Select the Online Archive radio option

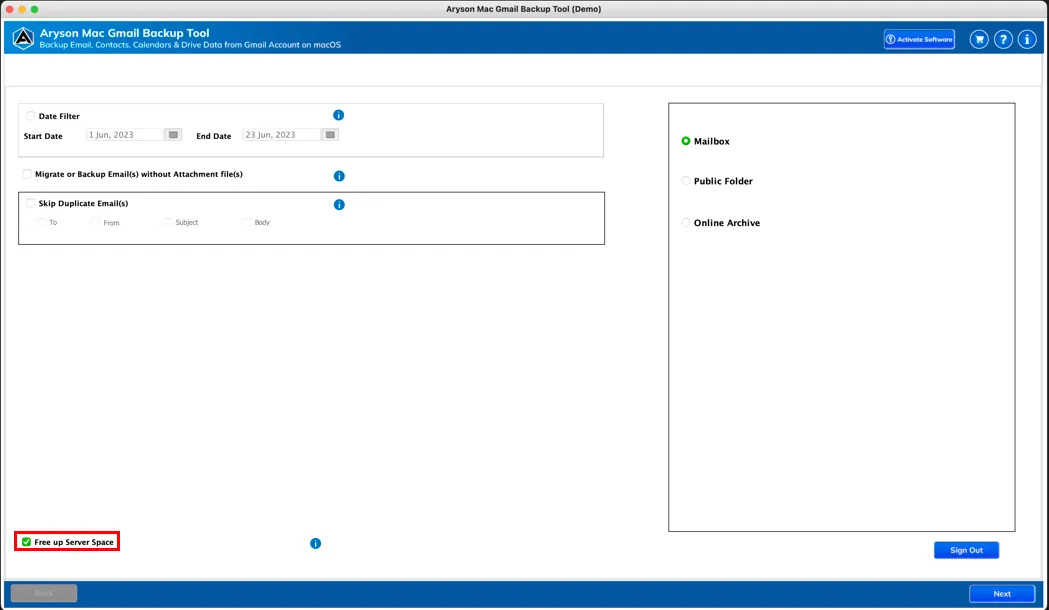686,223
